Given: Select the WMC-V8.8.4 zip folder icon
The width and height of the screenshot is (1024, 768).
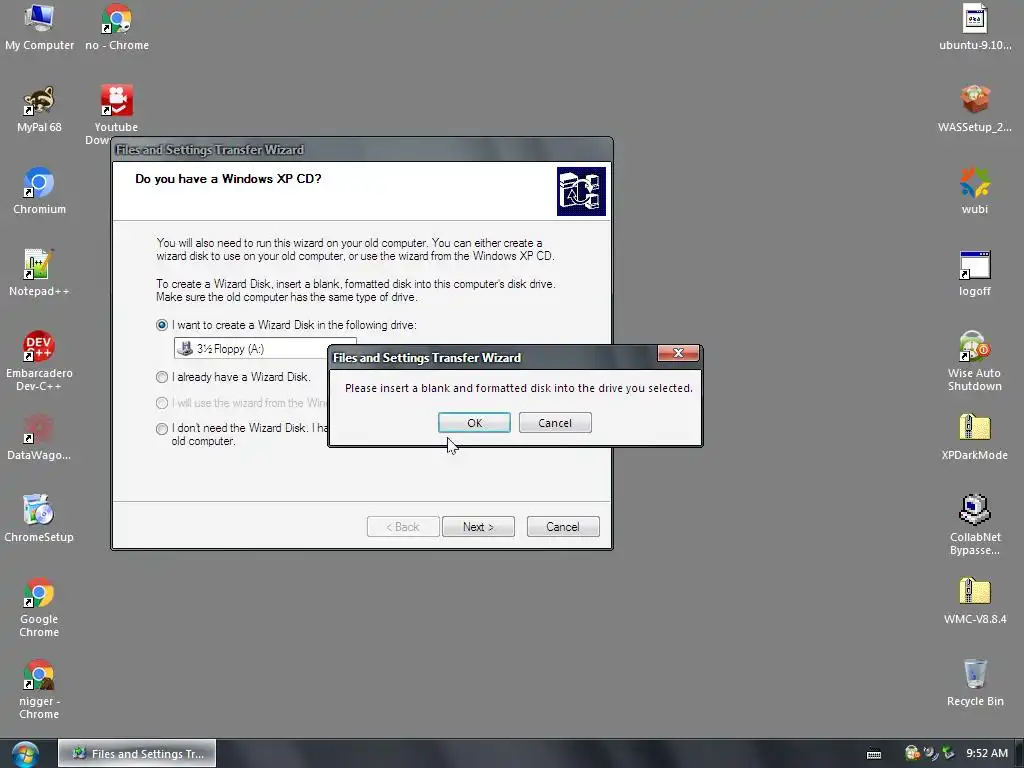Looking at the screenshot, I should pos(975,601).
